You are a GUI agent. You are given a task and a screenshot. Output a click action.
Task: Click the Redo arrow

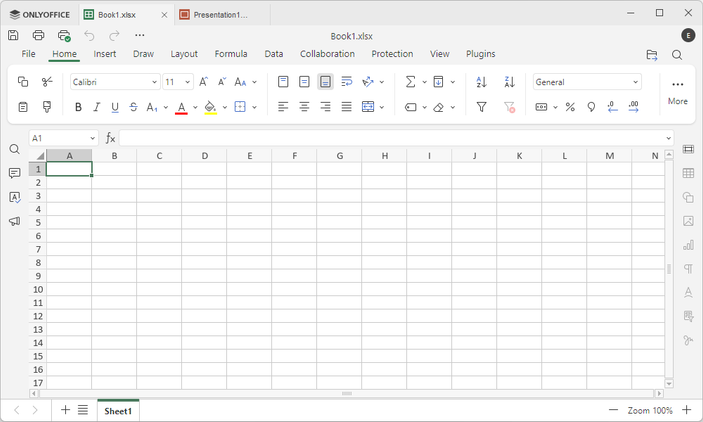click(x=115, y=35)
